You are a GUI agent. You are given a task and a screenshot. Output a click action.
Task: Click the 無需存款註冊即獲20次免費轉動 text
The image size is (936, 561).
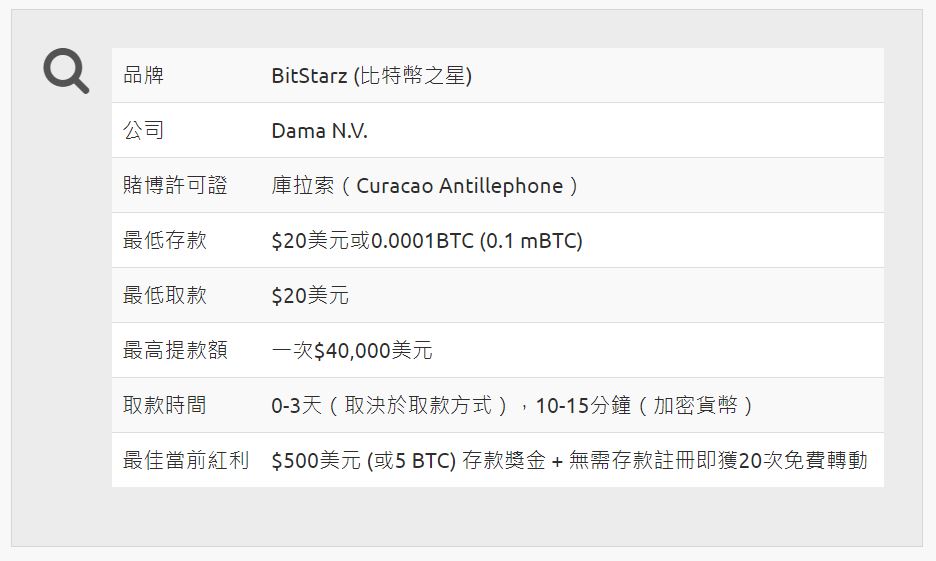[718, 461]
